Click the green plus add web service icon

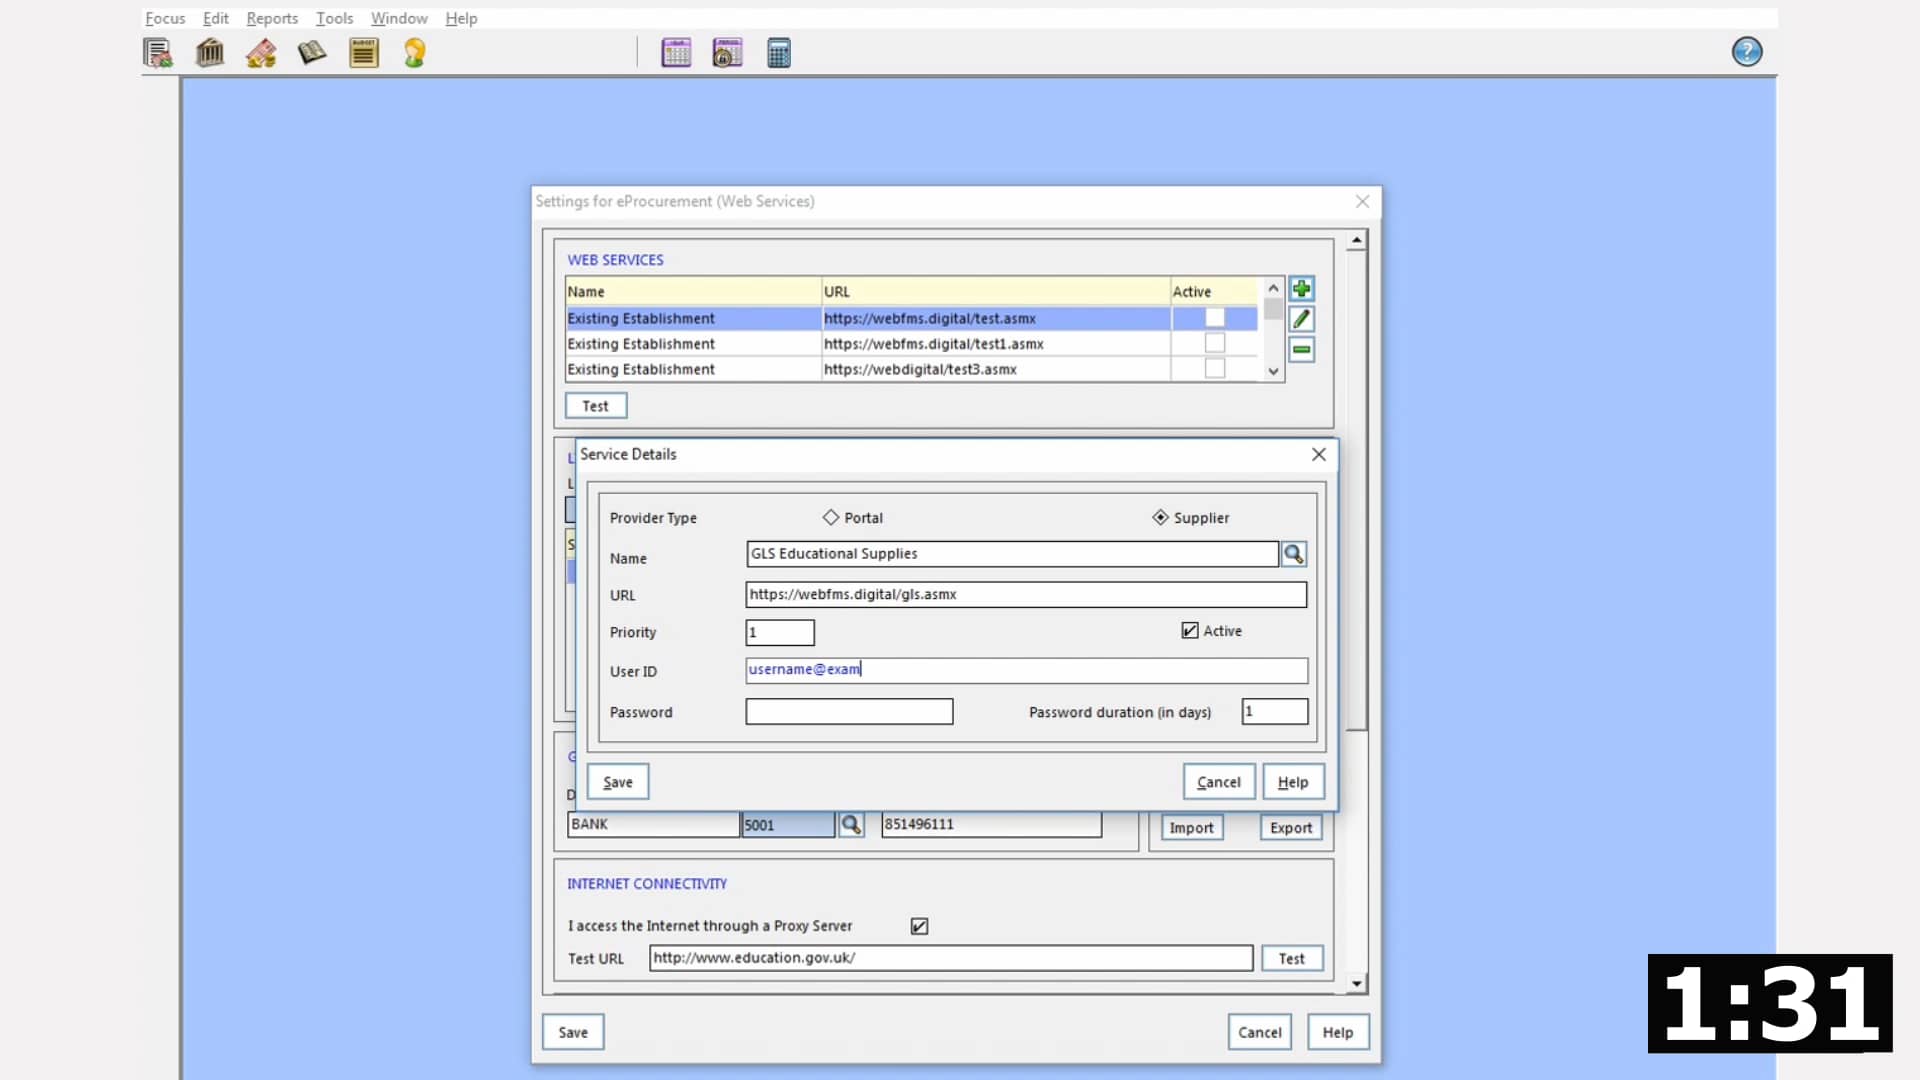click(1301, 289)
